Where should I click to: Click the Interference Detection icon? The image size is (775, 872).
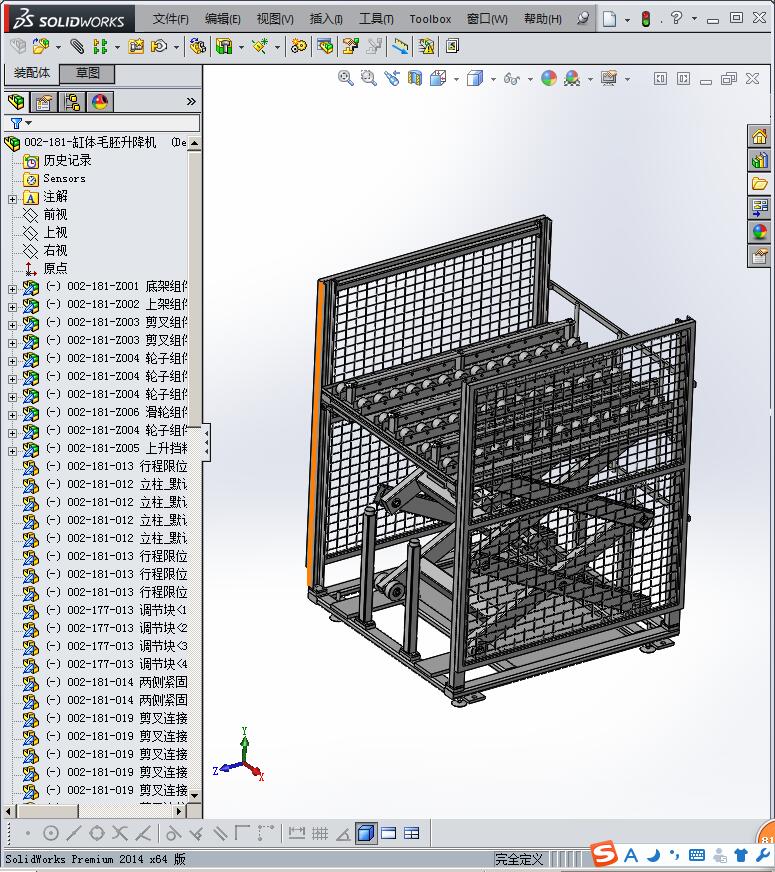(x=426, y=46)
